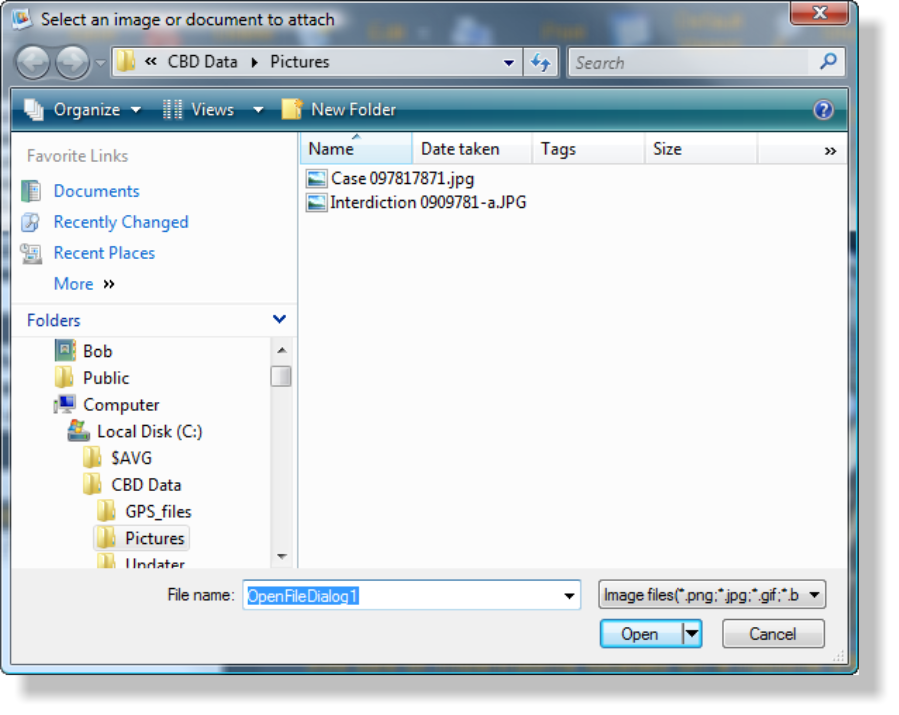Click the Views button
899x715 pixels.
point(198,110)
